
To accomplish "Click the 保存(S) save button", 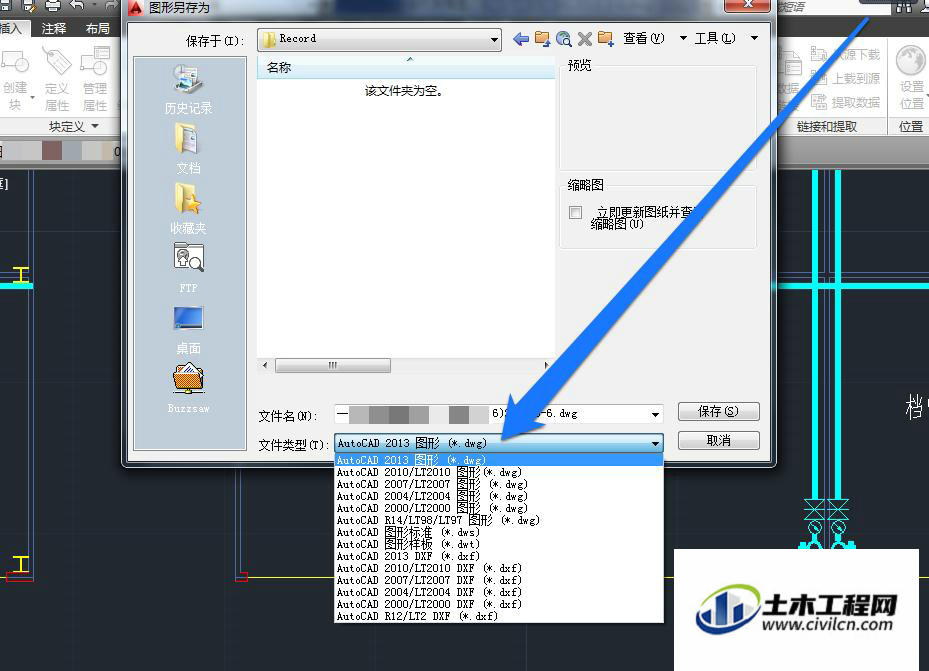I will tap(718, 411).
